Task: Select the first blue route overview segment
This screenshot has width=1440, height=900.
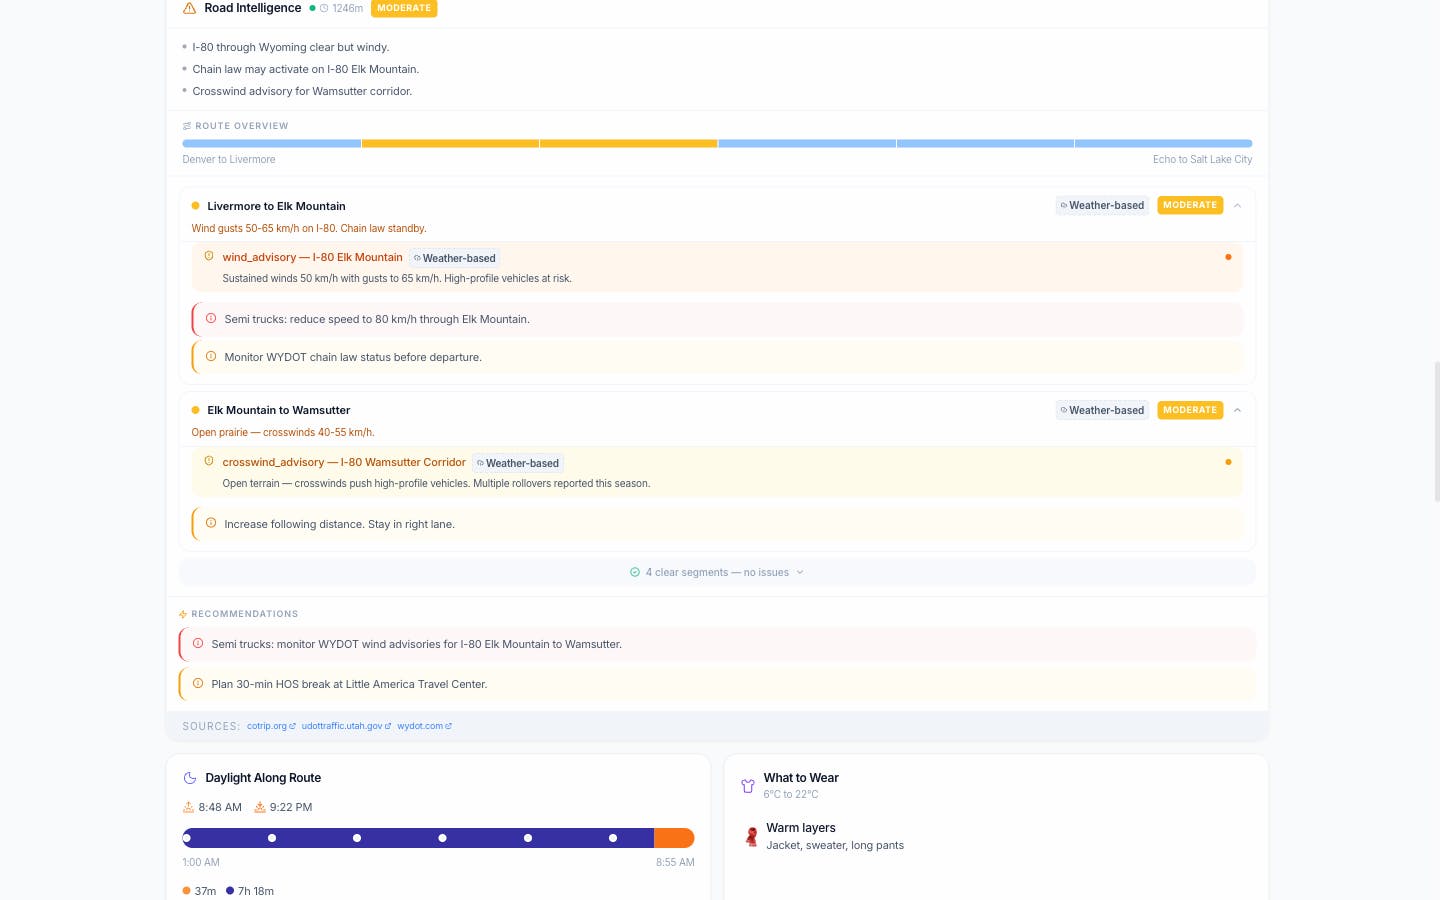Action: tap(271, 144)
